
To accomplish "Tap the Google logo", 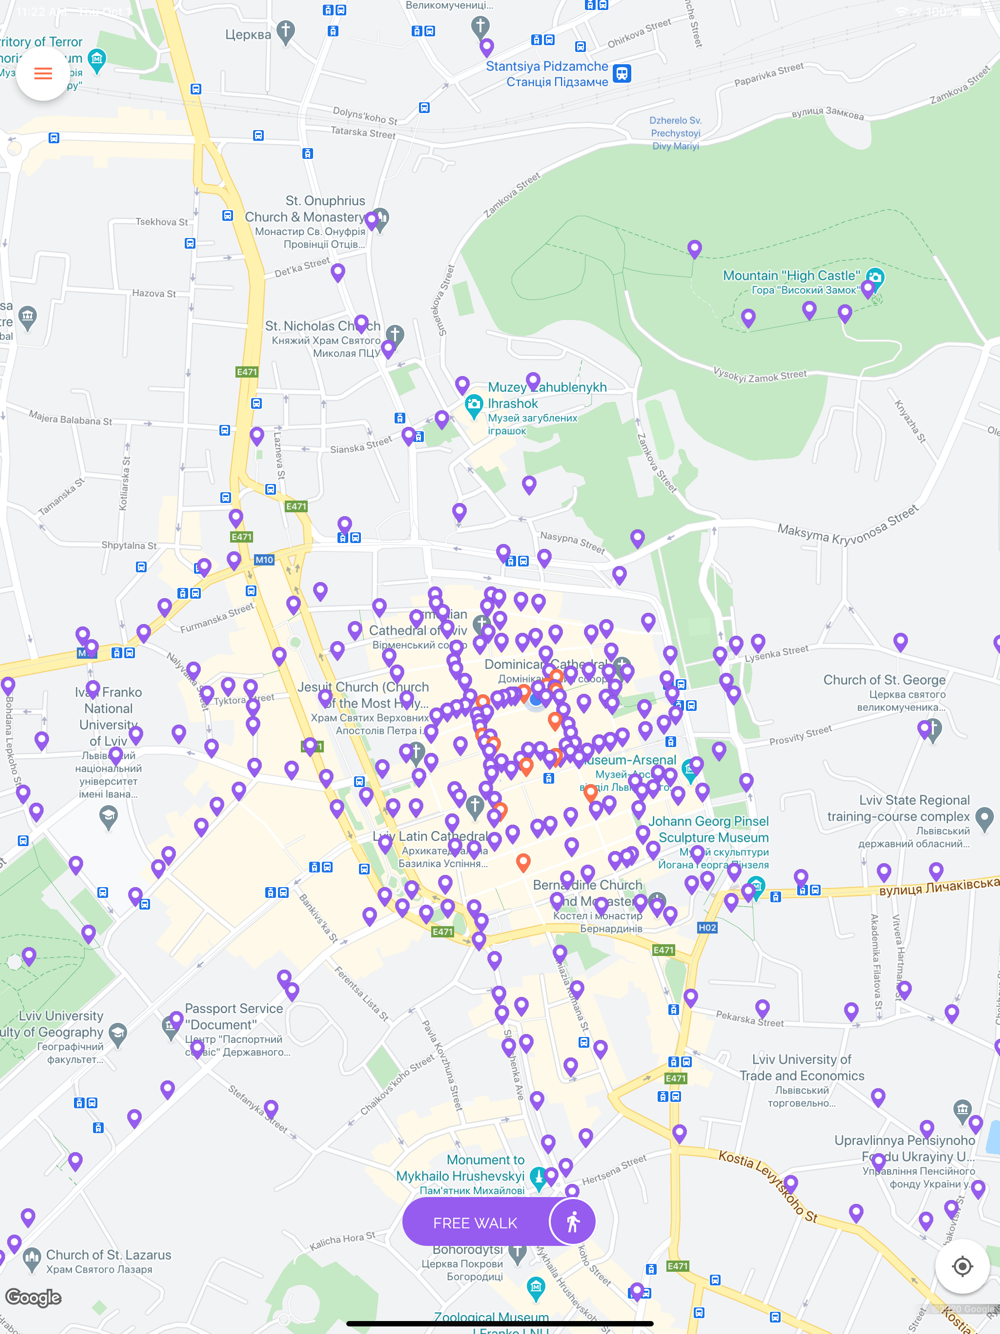I will point(33,1298).
